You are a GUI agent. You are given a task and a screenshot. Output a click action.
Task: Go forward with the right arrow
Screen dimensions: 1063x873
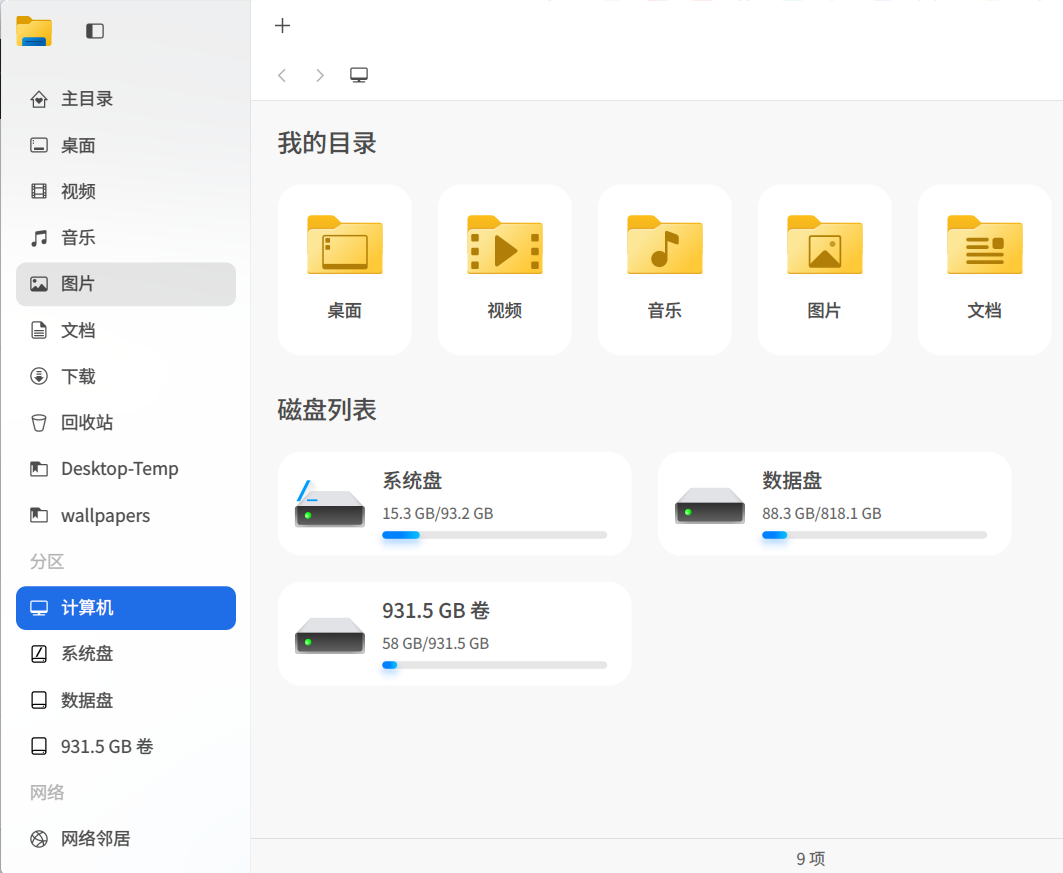pos(320,75)
